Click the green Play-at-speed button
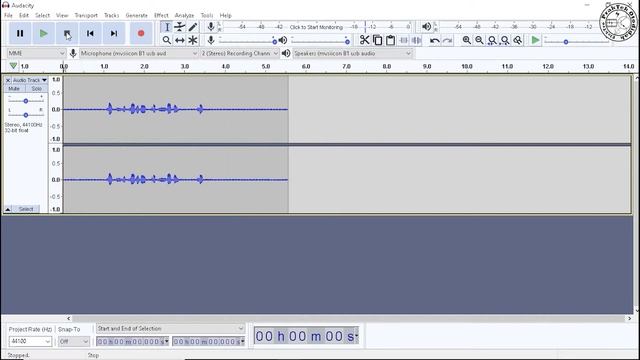The image size is (640, 360). (x=535, y=40)
